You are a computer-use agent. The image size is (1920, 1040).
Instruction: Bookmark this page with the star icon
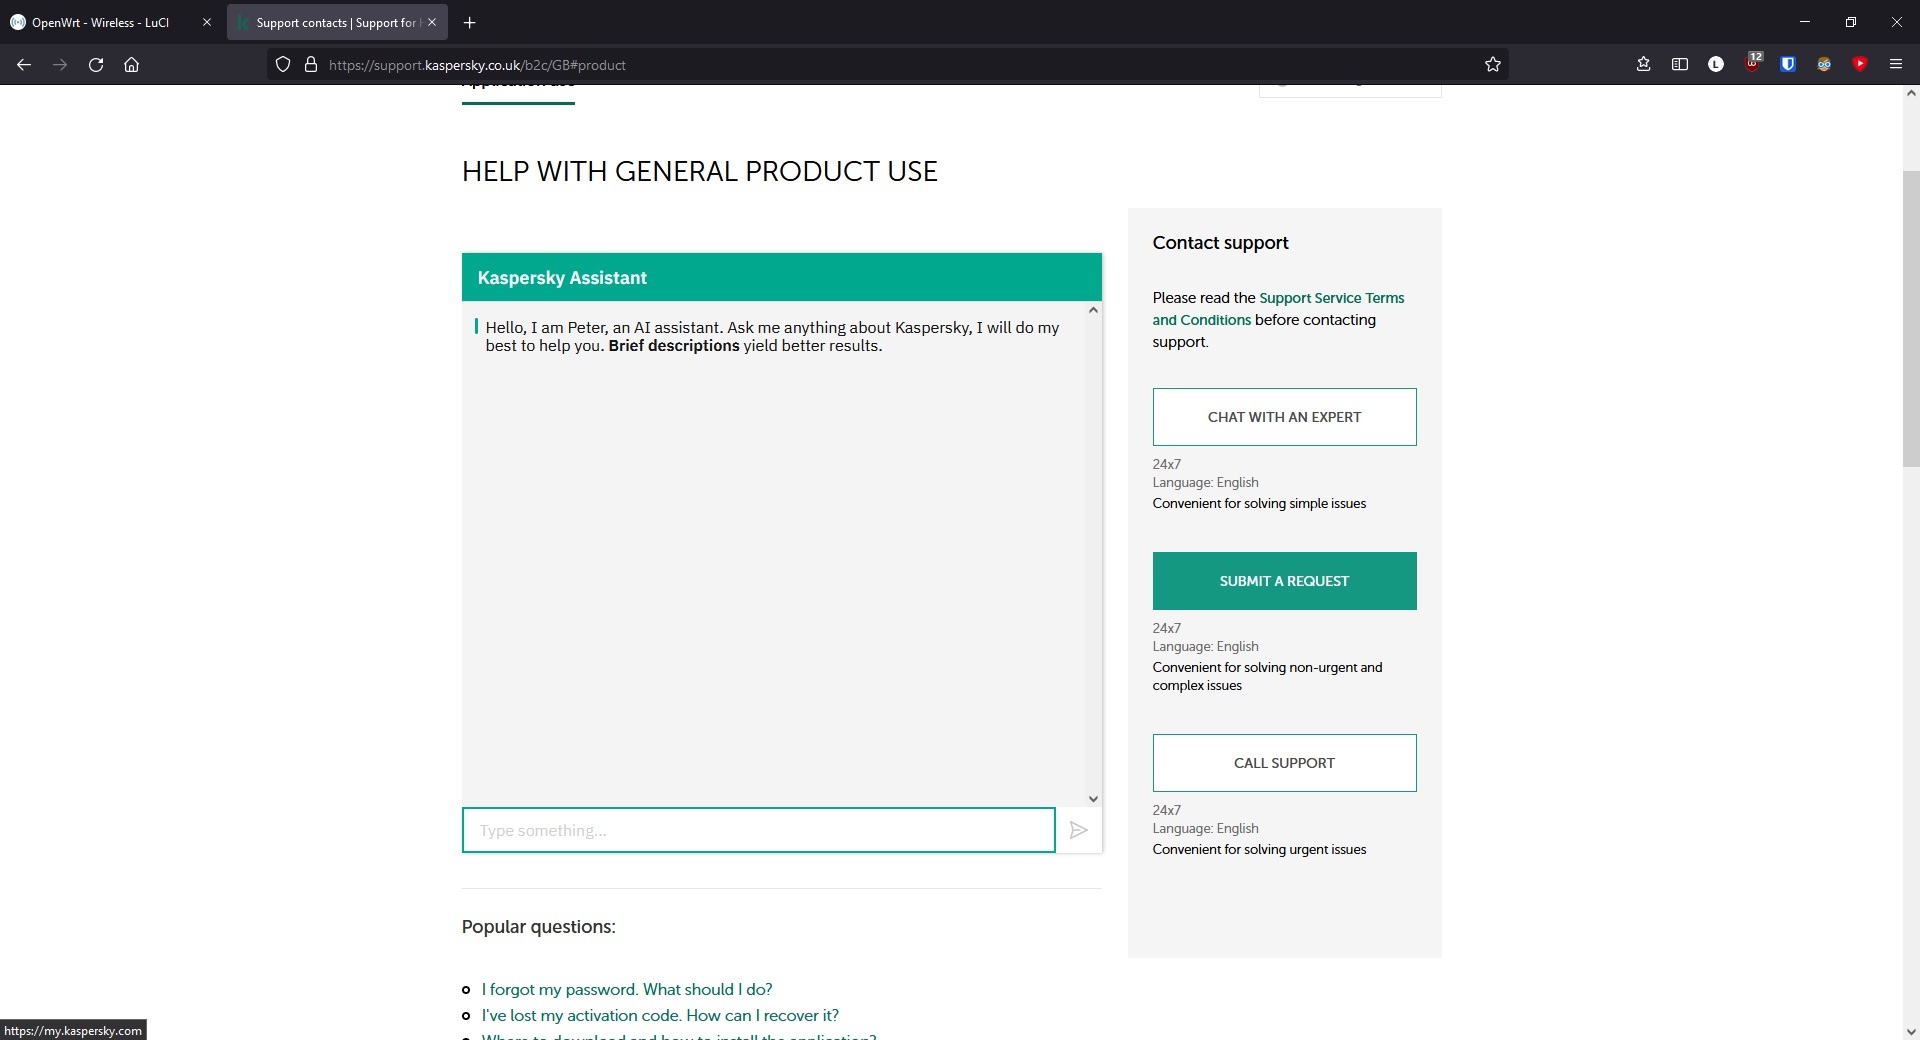[1493, 65]
